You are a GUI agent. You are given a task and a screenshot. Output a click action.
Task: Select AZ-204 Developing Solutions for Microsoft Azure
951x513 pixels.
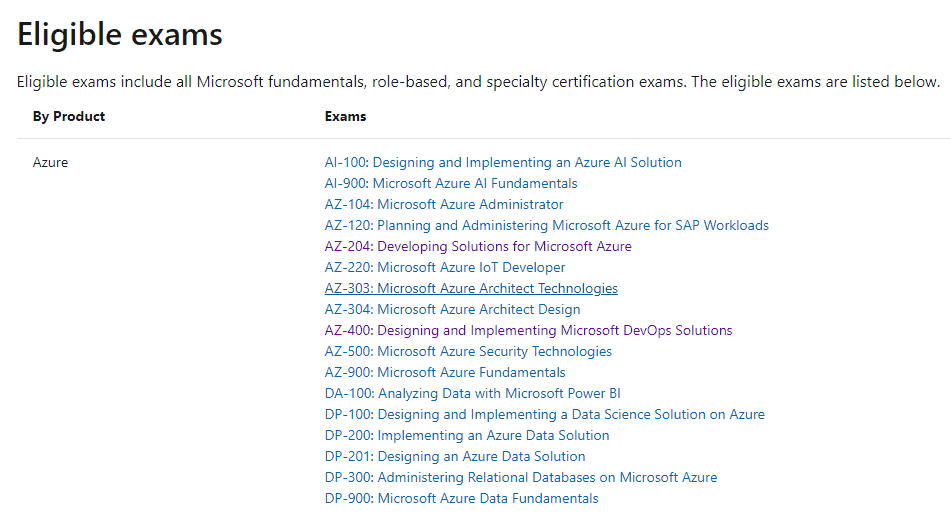478,246
